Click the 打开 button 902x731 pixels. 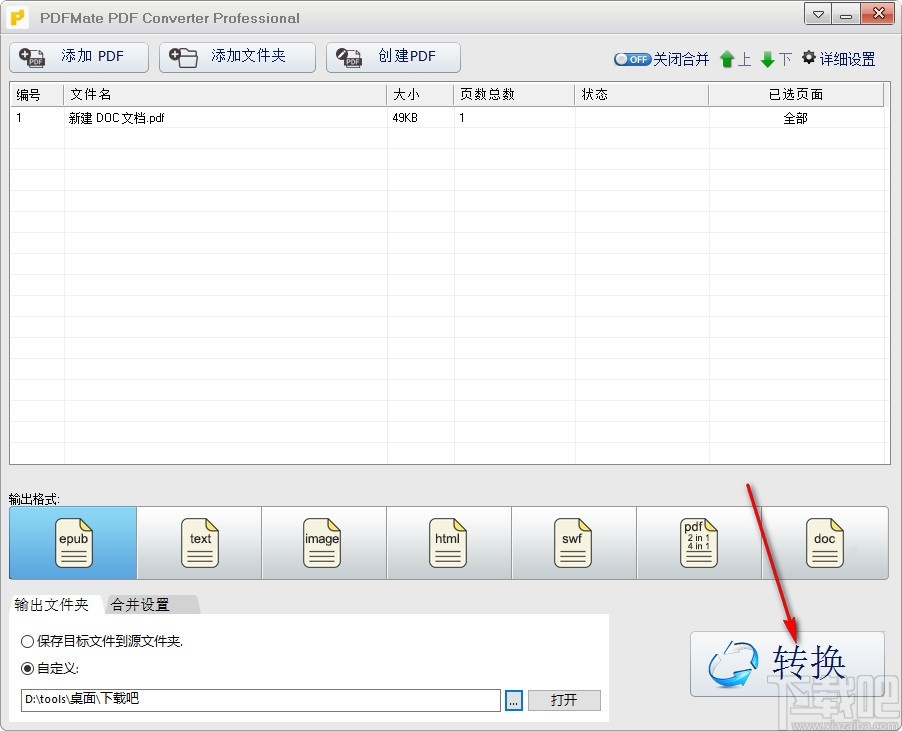(564, 701)
